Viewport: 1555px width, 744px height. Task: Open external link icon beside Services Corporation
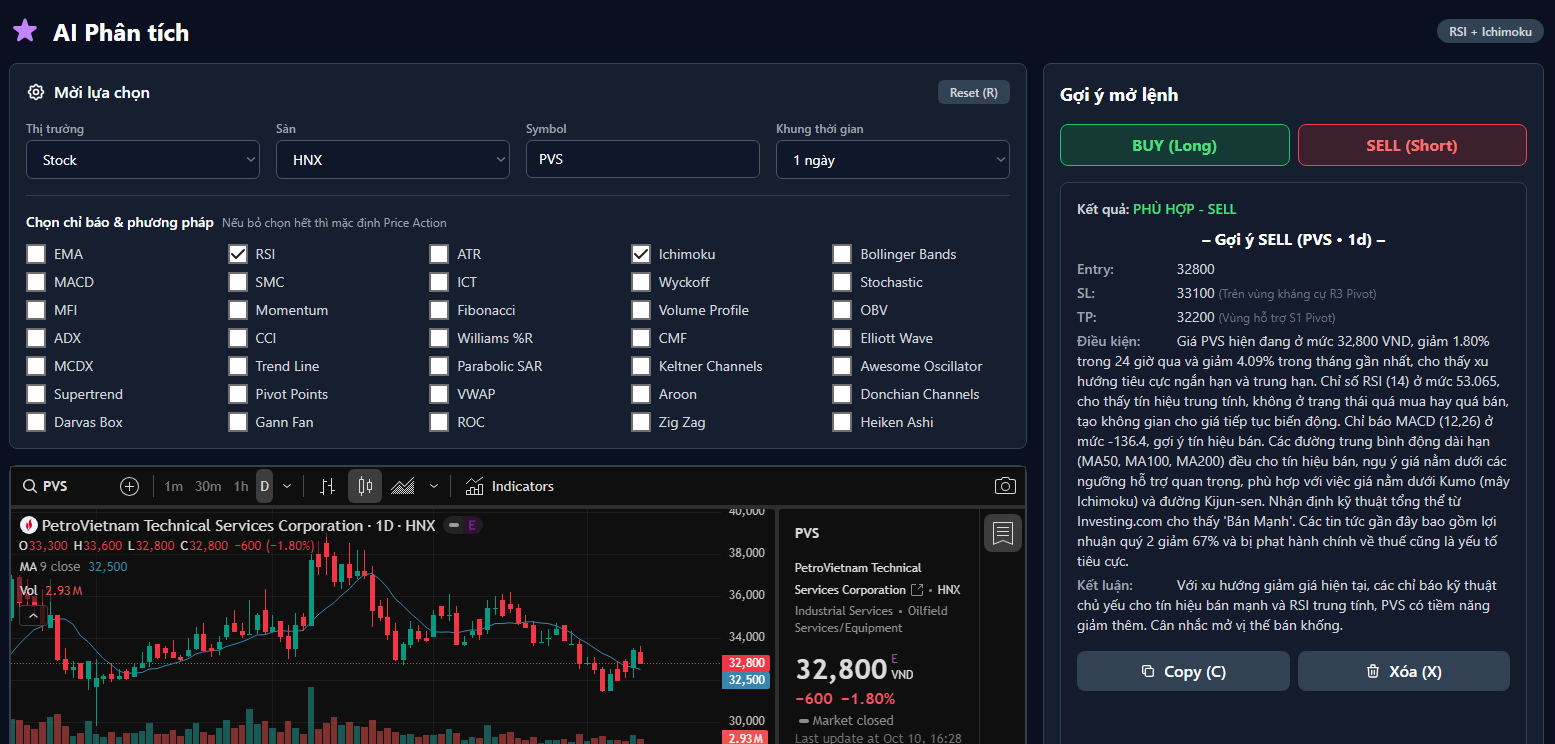[917, 590]
